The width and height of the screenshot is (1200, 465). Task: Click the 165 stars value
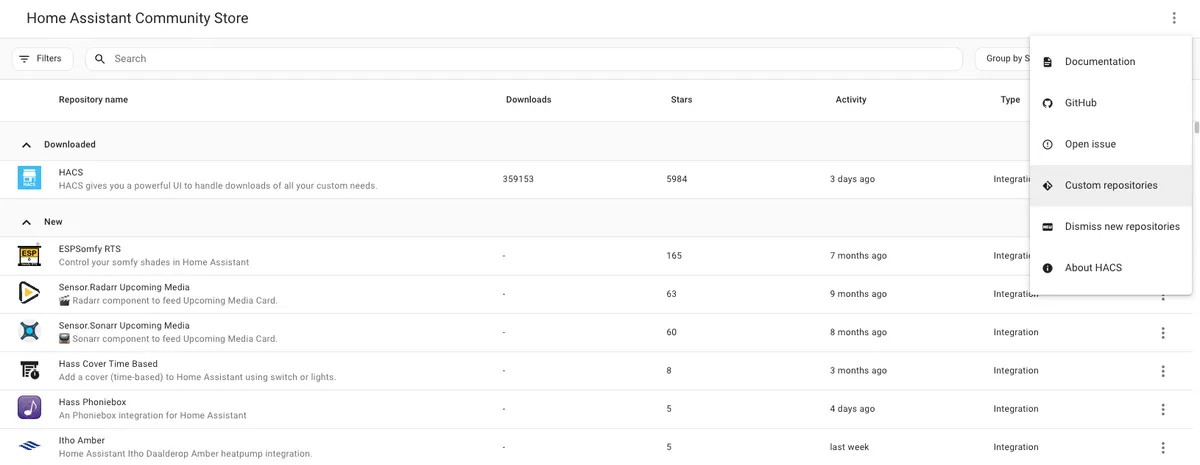674,256
